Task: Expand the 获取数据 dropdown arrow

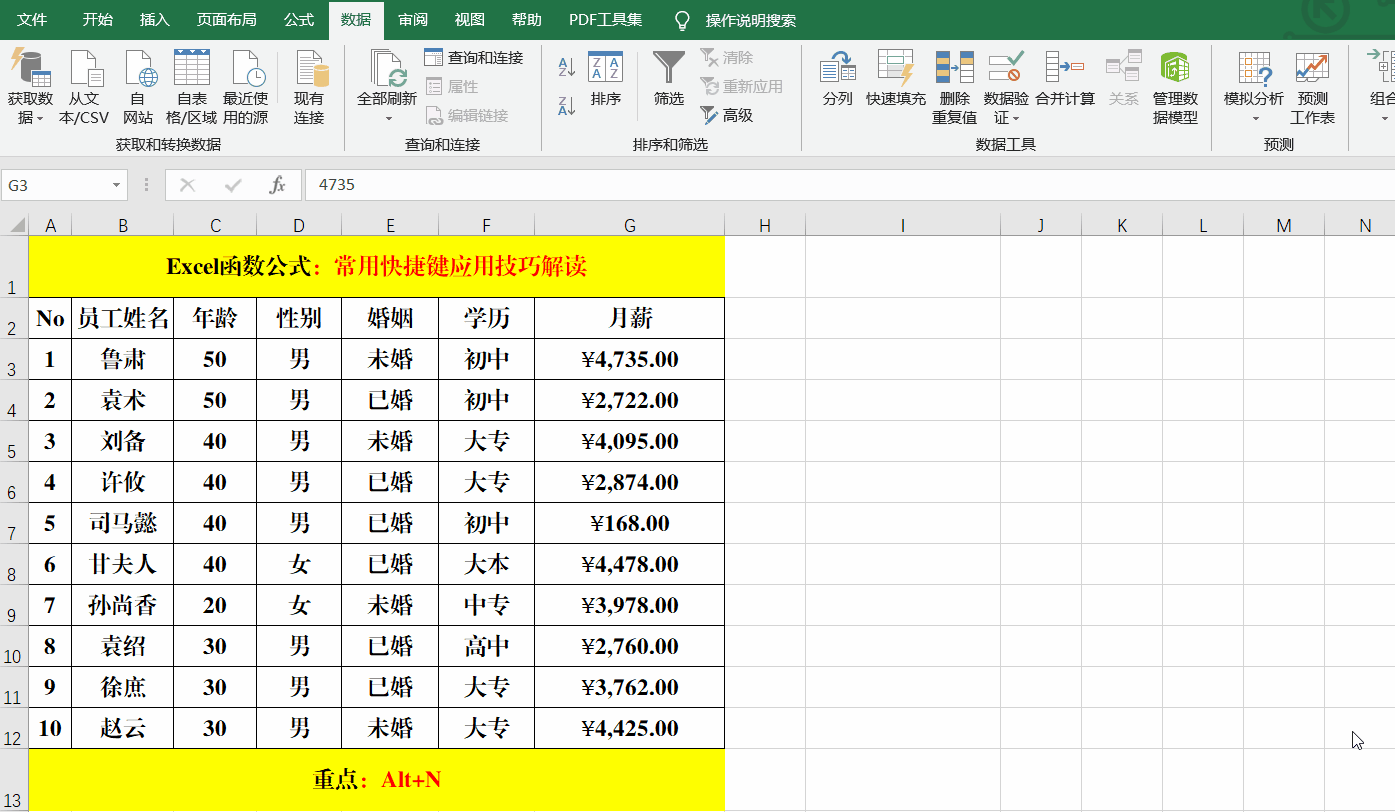Action: click(x=40, y=118)
